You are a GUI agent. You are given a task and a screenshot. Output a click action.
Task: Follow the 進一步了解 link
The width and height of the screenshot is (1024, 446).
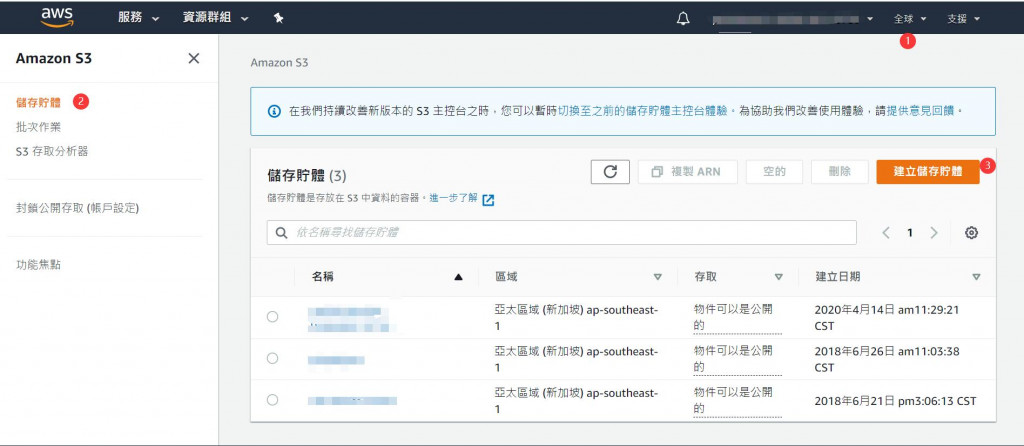point(453,198)
